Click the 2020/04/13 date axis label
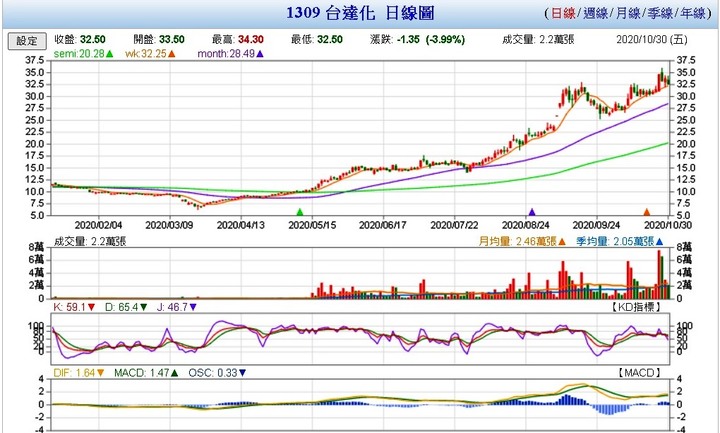The image size is (720, 433). coord(241,225)
